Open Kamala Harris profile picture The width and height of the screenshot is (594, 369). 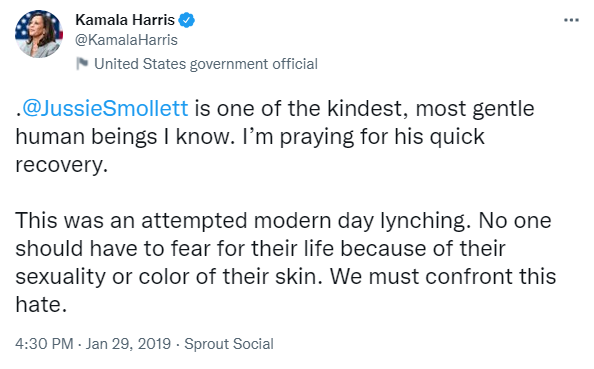(x=38, y=34)
